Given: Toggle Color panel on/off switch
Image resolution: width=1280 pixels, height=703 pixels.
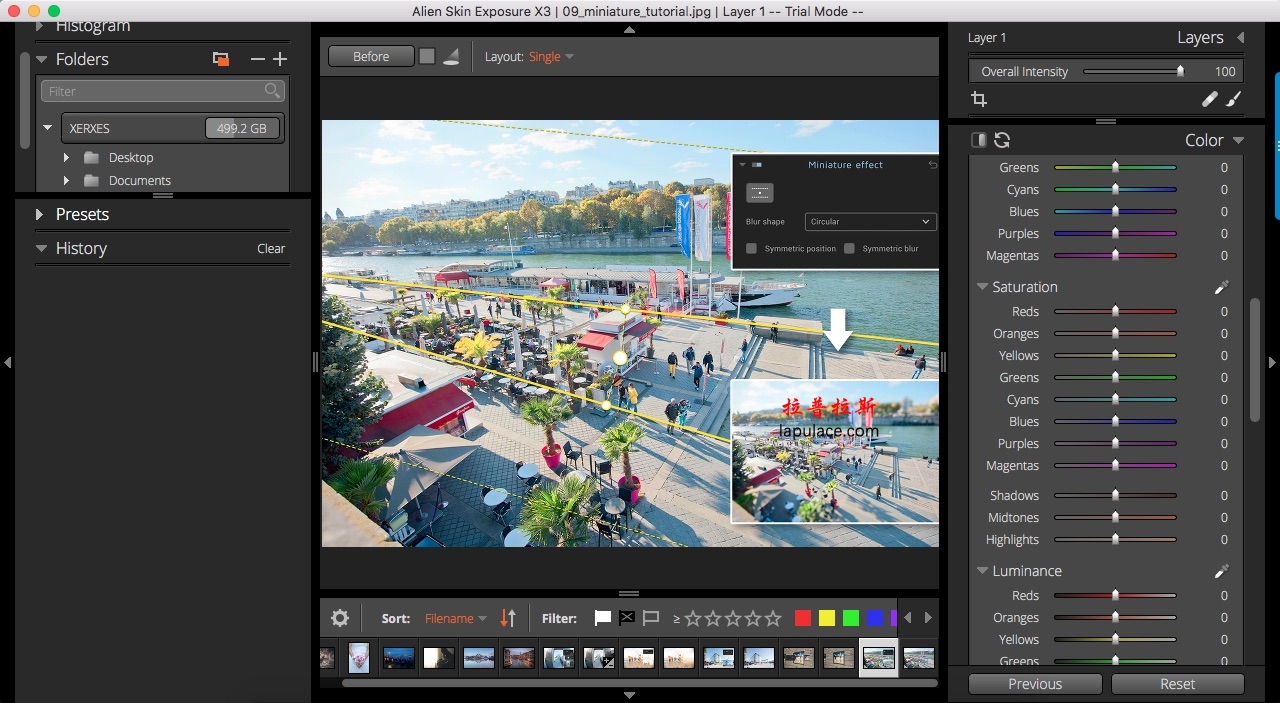Looking at the screenshot, I should click(979, 140).
